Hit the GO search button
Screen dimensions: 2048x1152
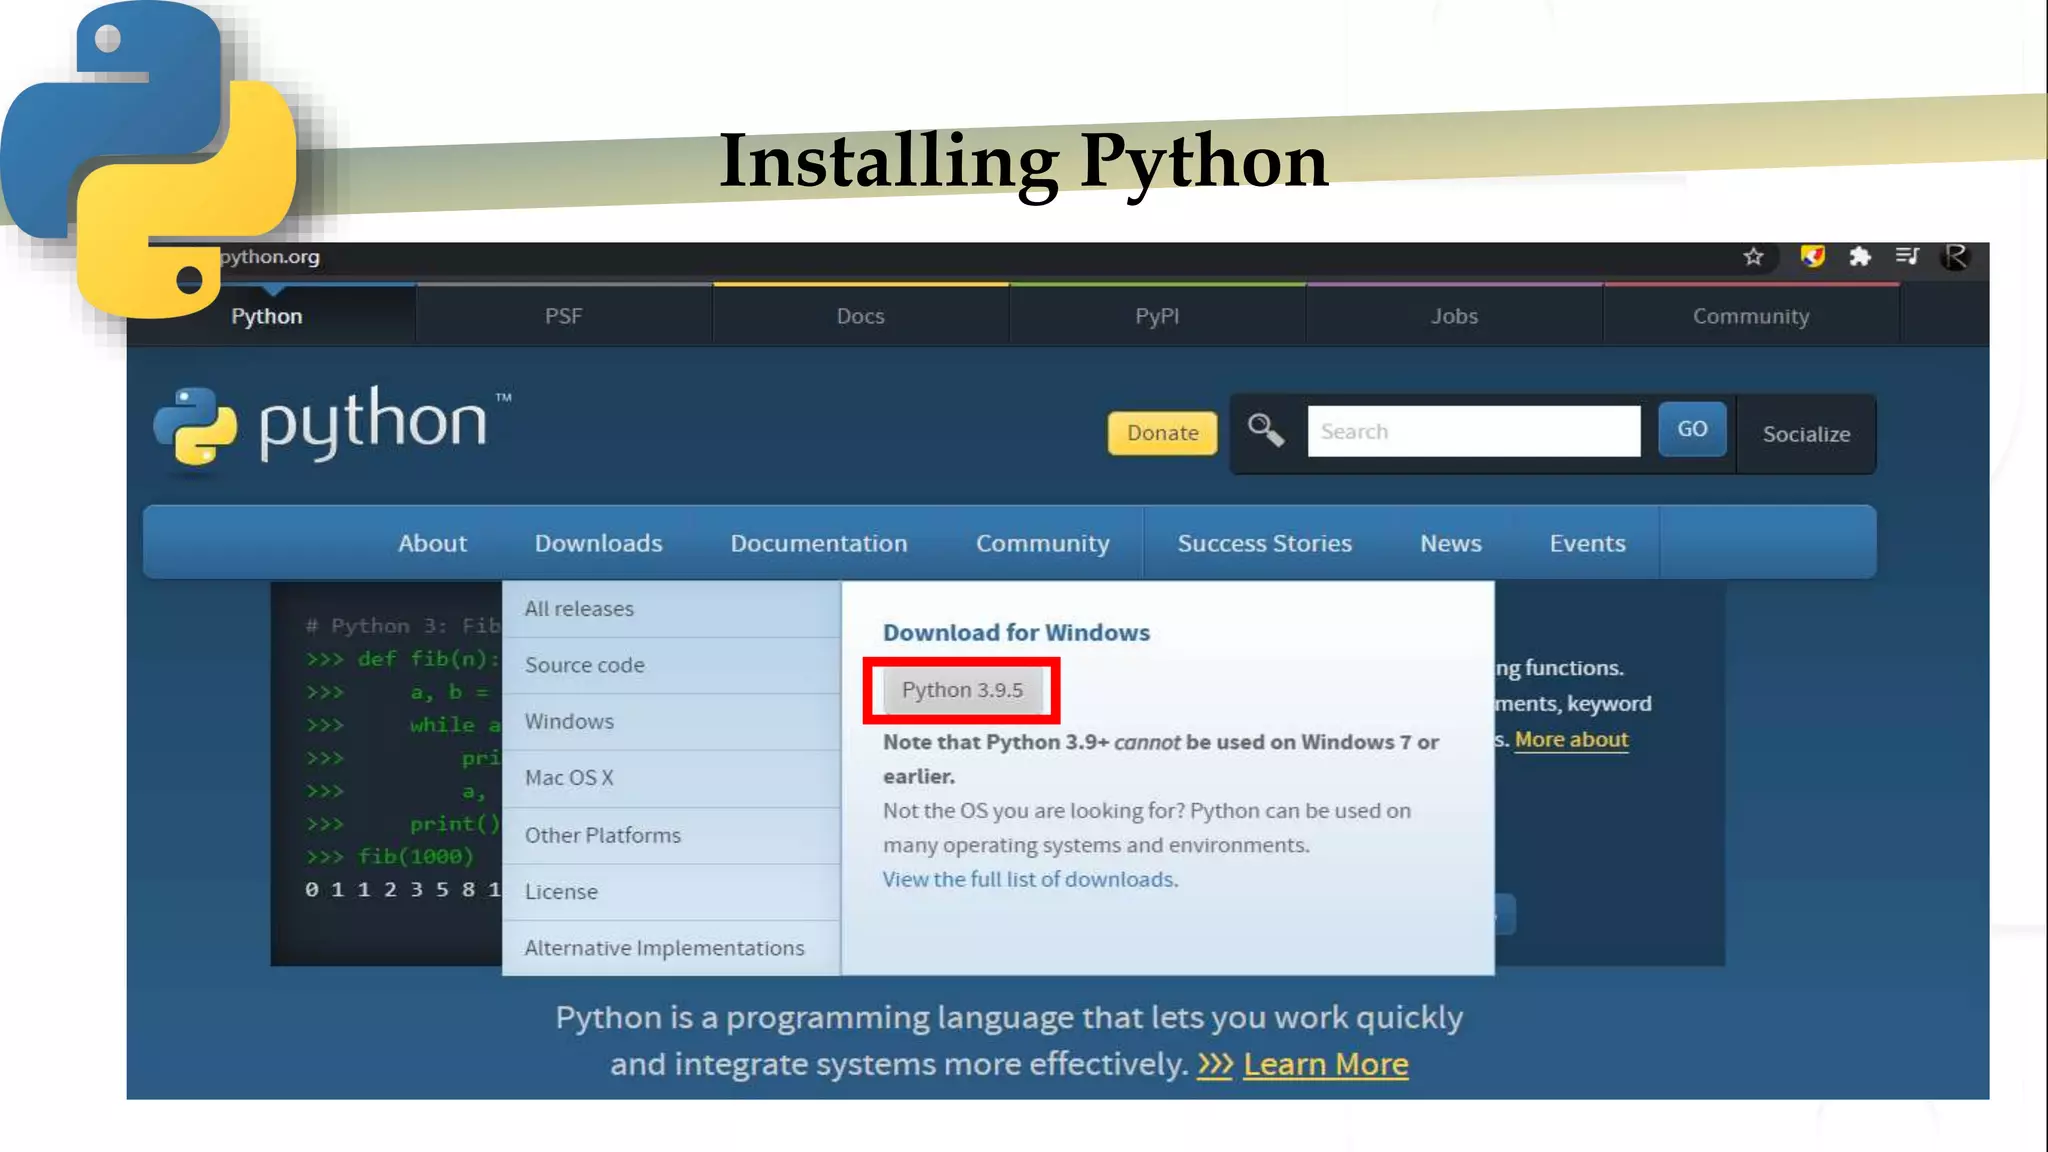click(x=1692, y=429)
